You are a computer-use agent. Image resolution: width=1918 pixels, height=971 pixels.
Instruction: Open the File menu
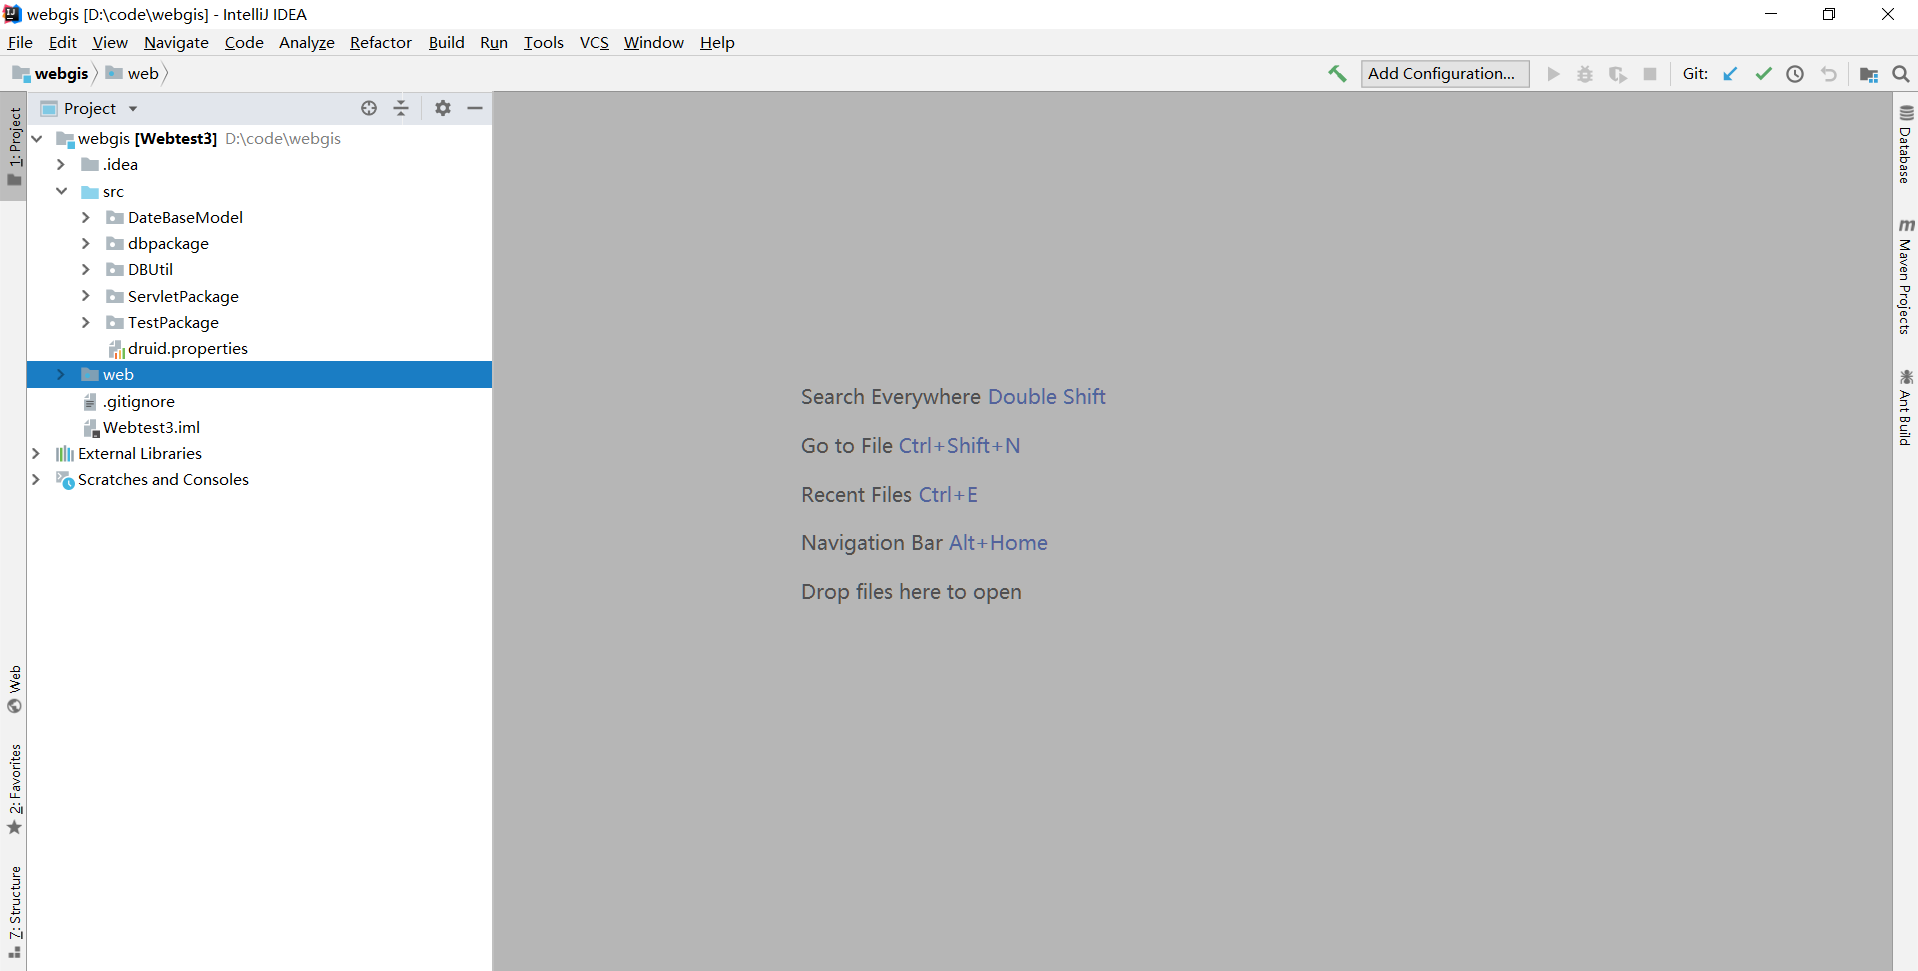pos(20,43)
